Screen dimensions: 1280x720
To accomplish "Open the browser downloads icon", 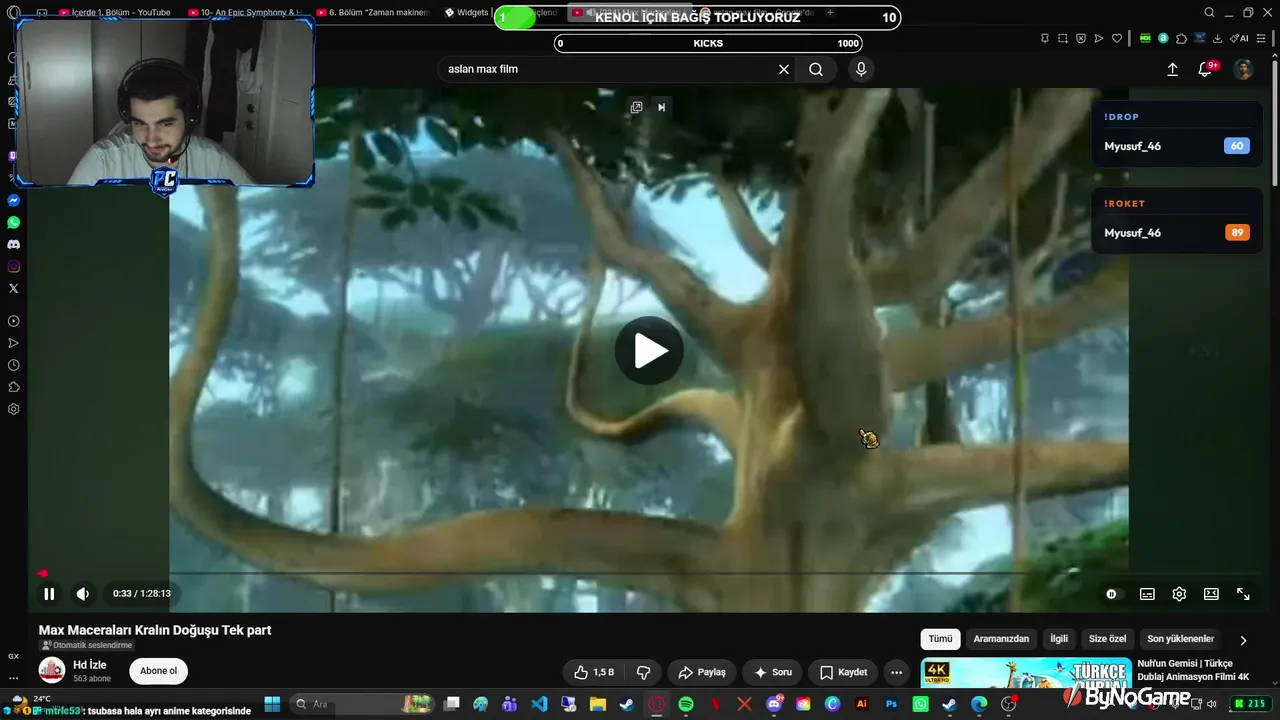I will tap(1217, 38).
